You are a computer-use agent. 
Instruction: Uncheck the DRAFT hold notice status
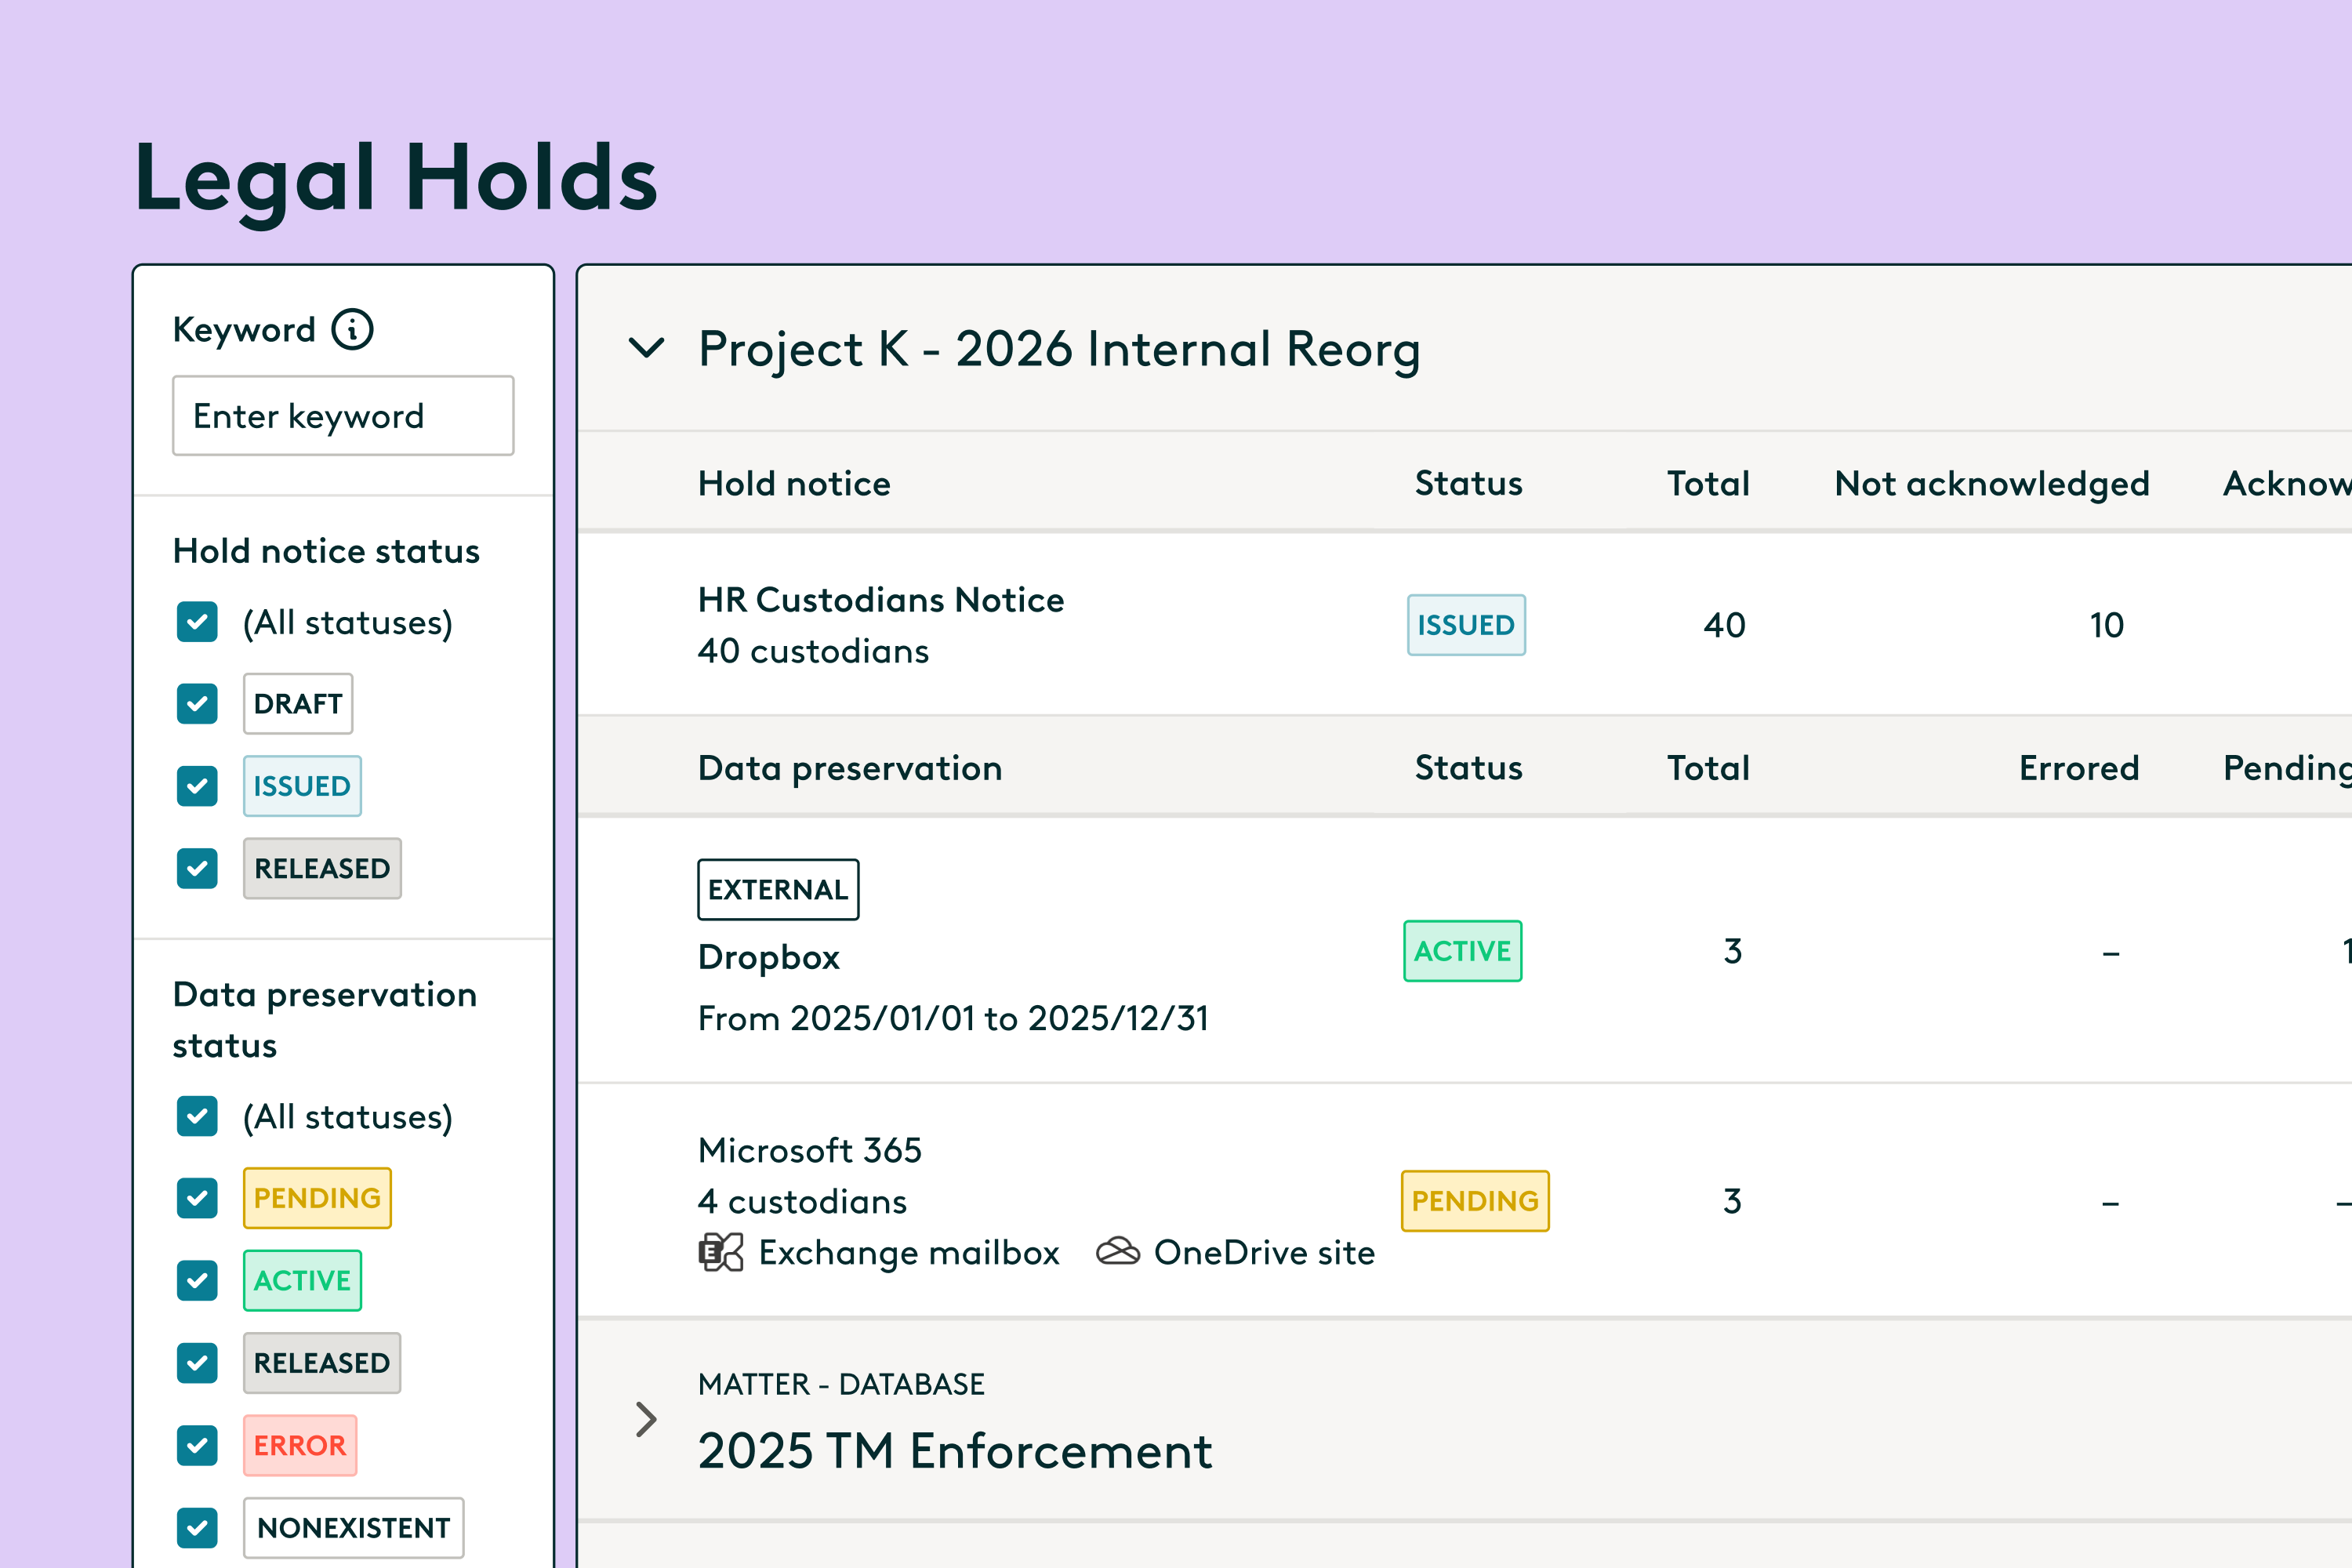[x=197, y=704]
